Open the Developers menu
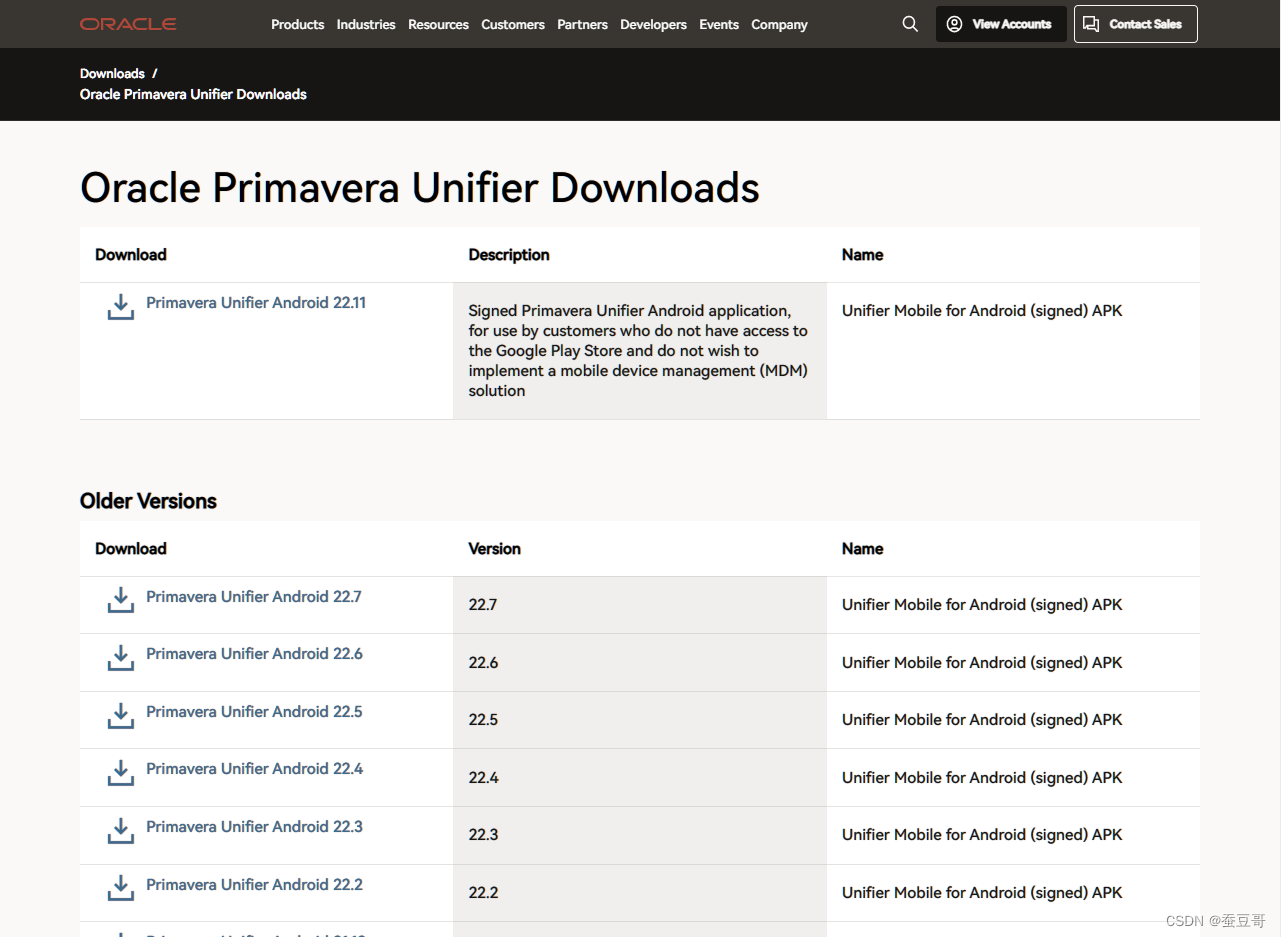1281x937 pixels. tap(653, 24)
